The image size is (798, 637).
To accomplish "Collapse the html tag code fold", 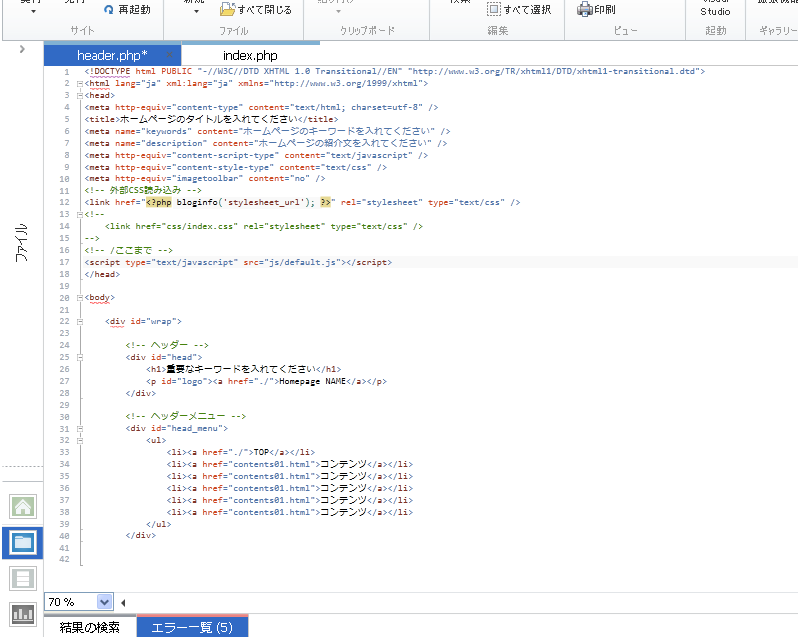I will point(79,84).
